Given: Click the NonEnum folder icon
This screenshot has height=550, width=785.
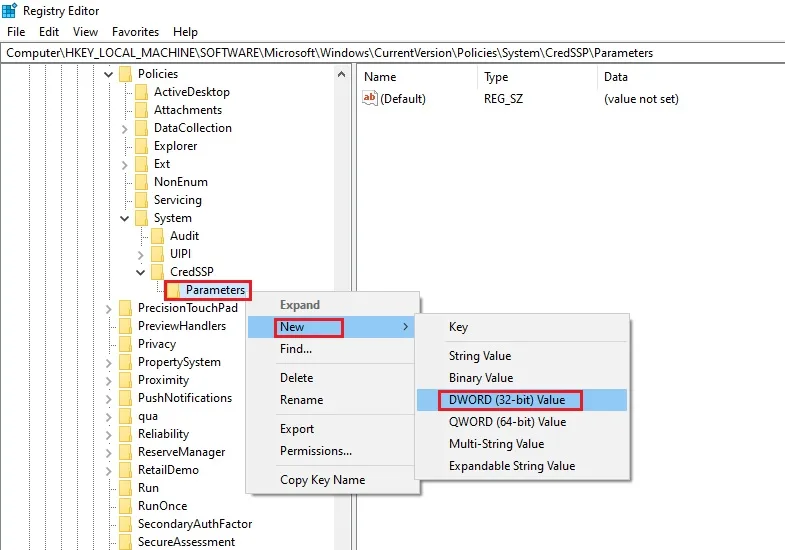Looking at the screenshot, I should (x=142, y=182).
